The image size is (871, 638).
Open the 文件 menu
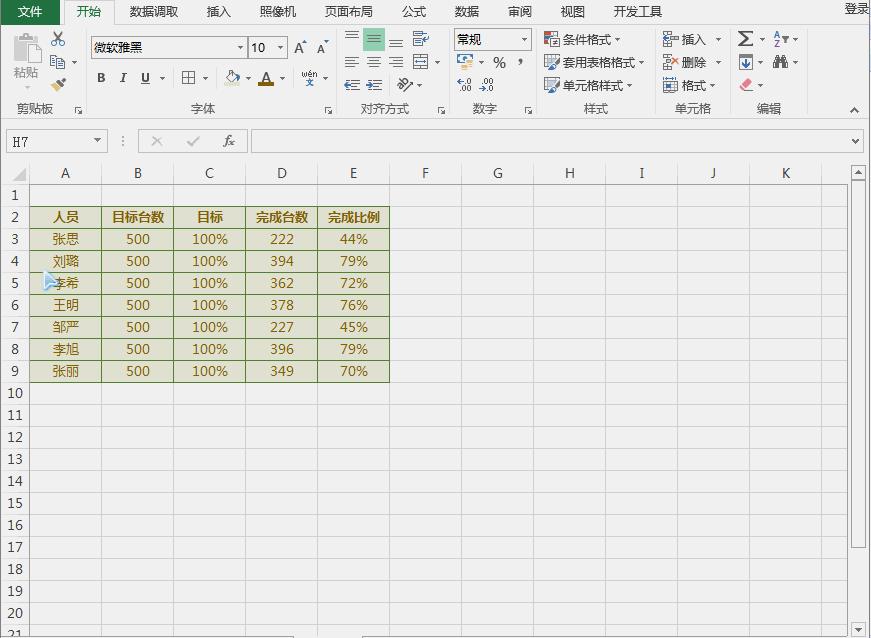(29, 12)
